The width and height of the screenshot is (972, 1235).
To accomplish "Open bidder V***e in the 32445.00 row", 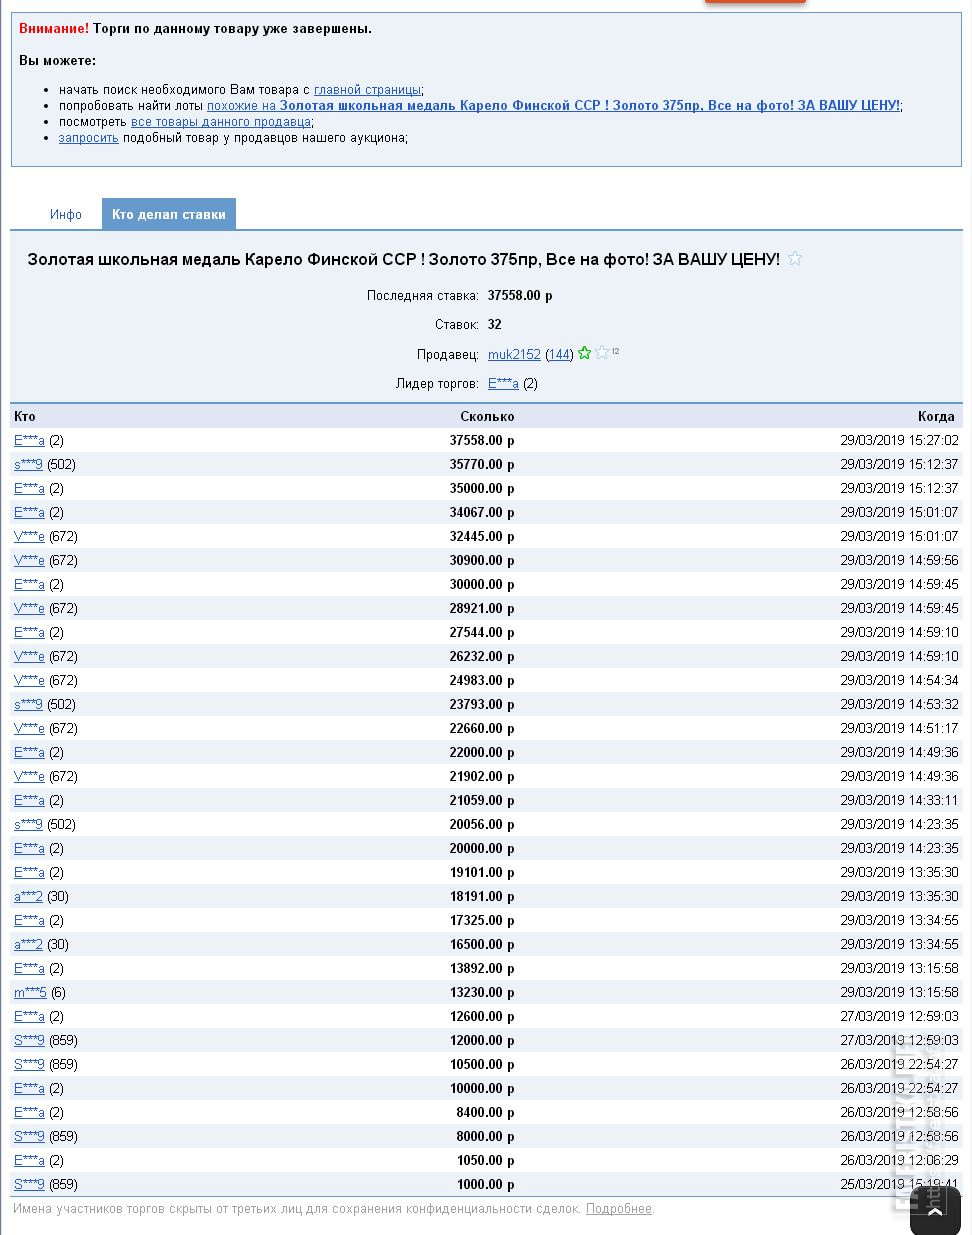I will click(x=29, y=537).
